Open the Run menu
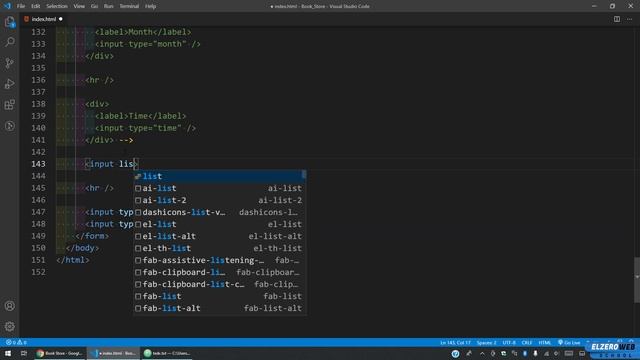 click(108, 6)
